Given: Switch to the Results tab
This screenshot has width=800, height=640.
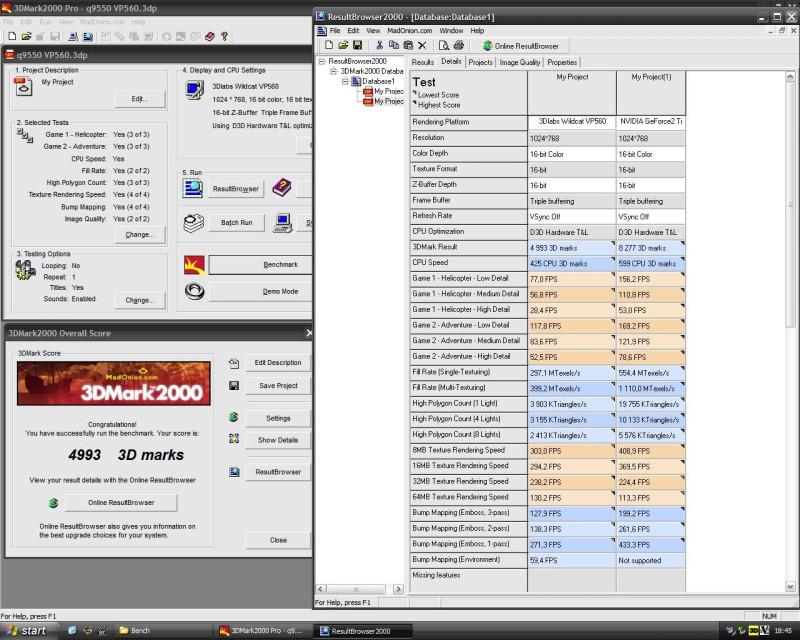Looking at the screenshot, I should click(422, 62).
